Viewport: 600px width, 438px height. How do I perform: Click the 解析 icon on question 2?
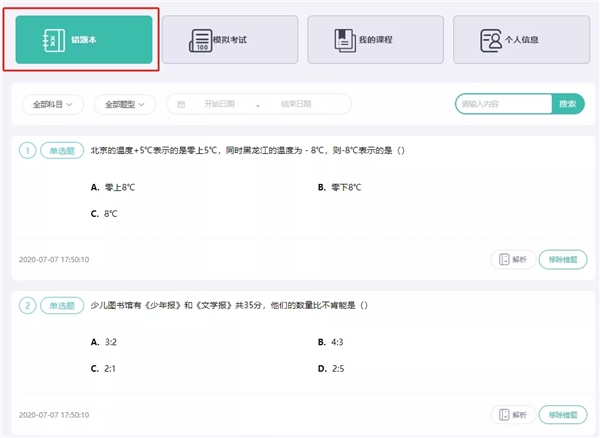(505, 415)
